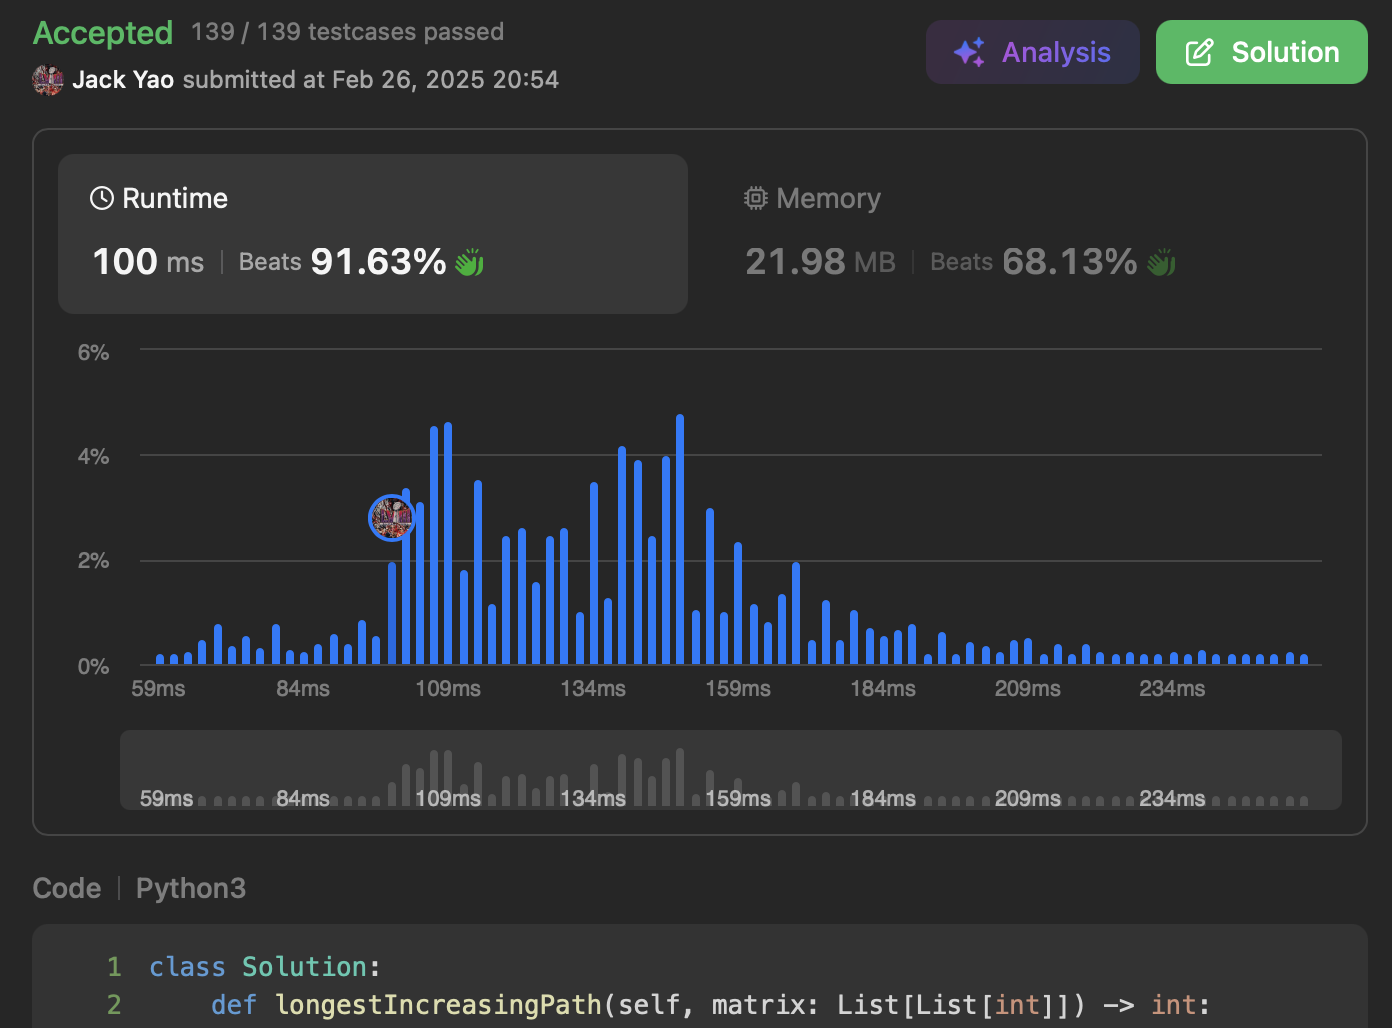This screenshot has width=1392, height=1028.
Task: Click the clapping hands icon after 68.13%
Action: (x=1161, y=263)
